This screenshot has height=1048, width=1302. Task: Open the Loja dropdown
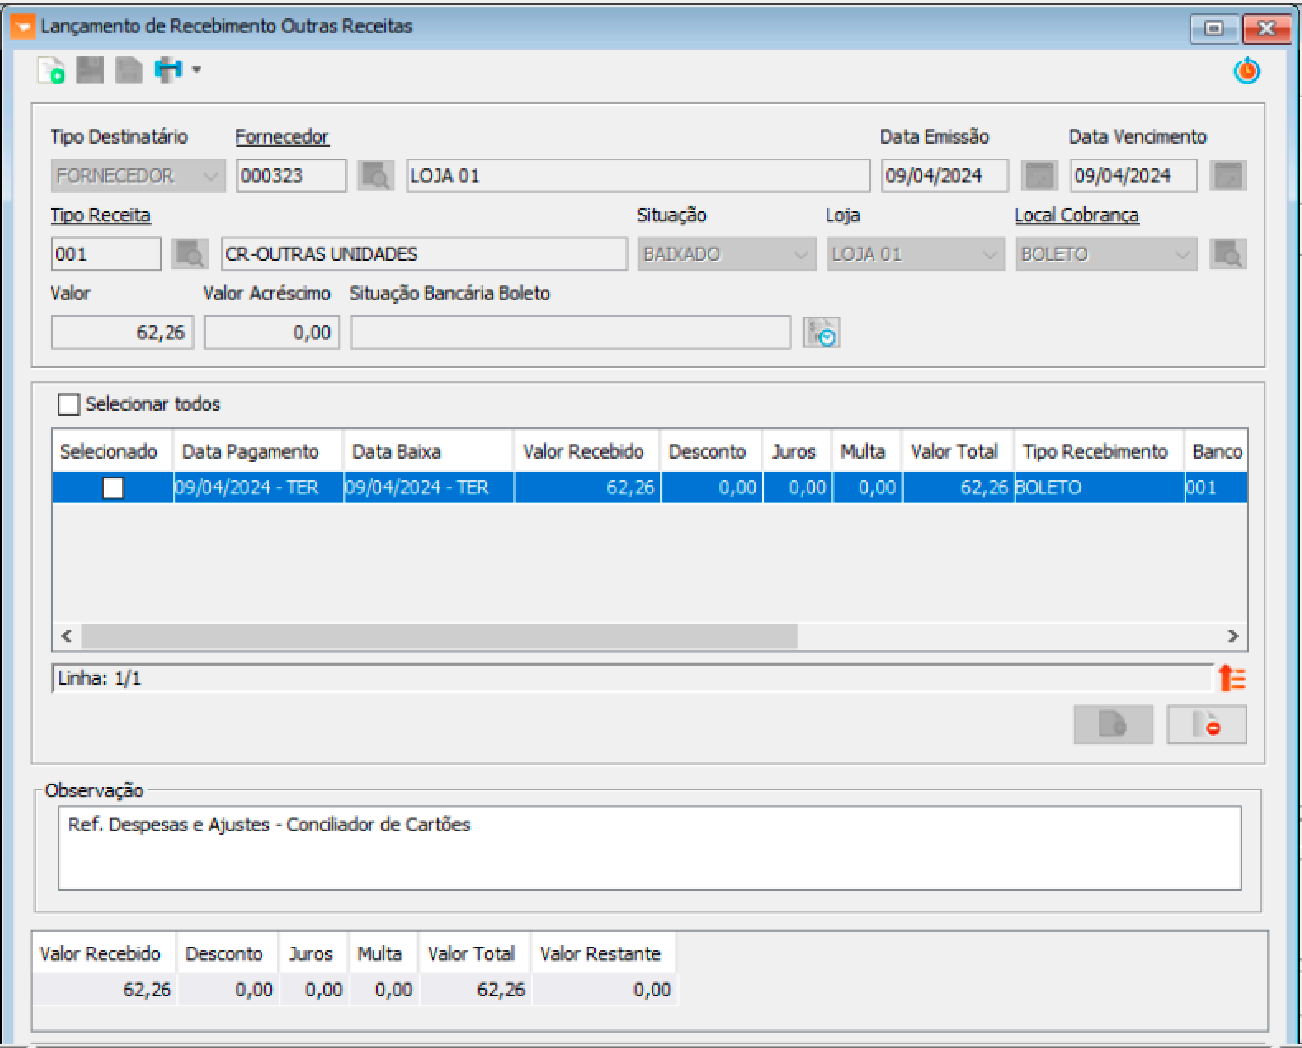pos(989,254)
